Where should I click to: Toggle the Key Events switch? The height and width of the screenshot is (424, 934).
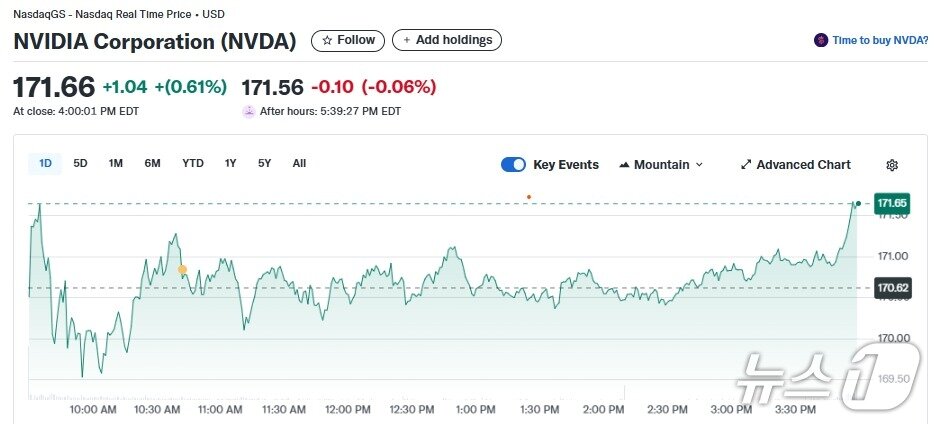tap(513, 165)
